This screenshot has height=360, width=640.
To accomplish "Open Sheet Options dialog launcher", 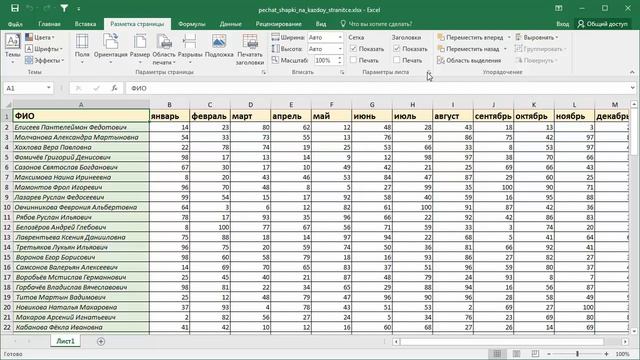I will 429,72.
